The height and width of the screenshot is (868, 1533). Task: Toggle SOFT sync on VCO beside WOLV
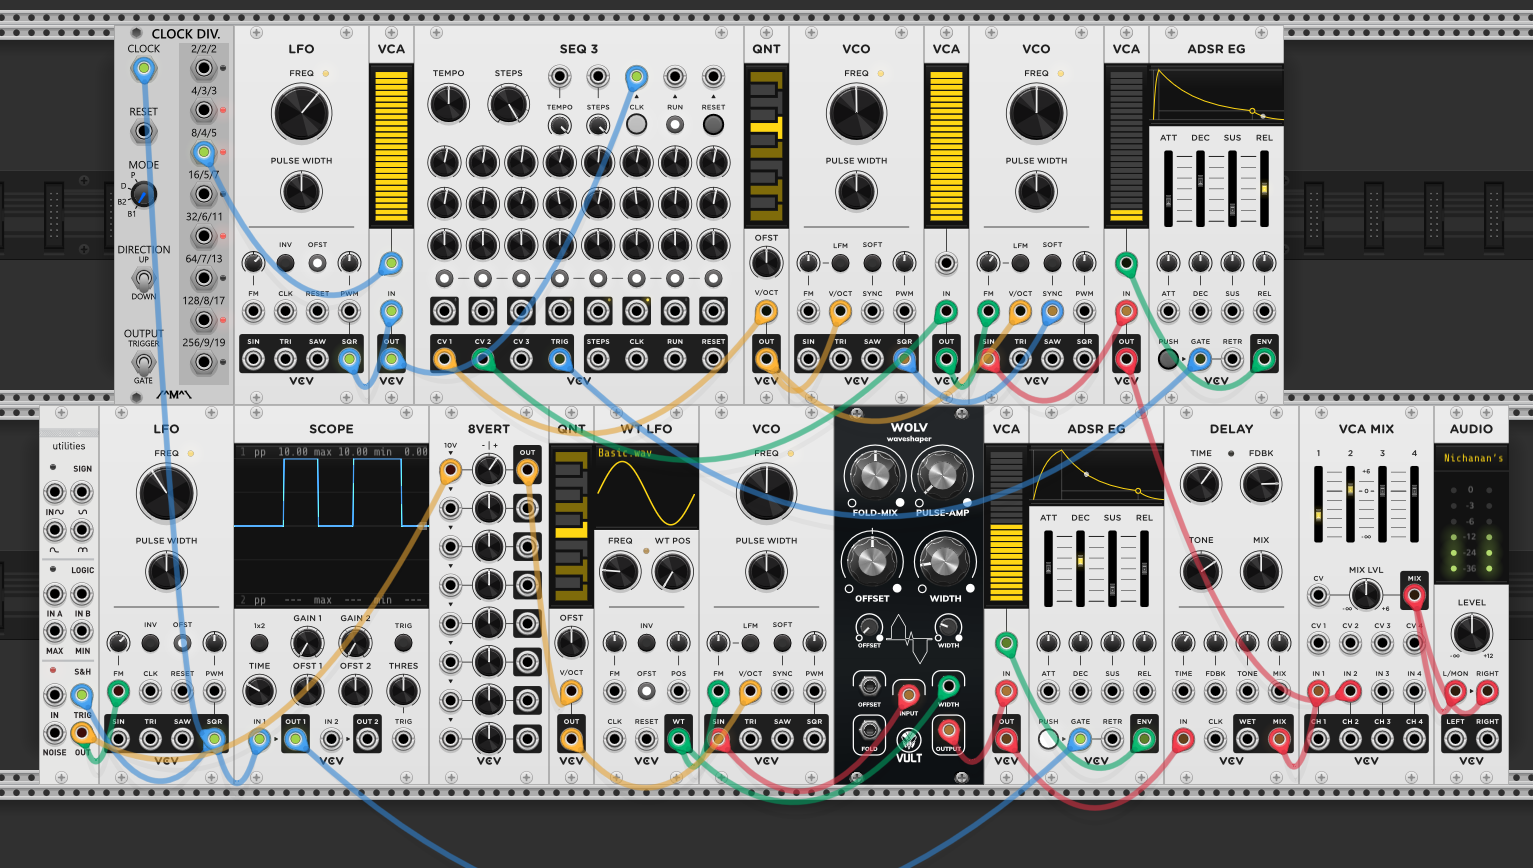[782, 643]
